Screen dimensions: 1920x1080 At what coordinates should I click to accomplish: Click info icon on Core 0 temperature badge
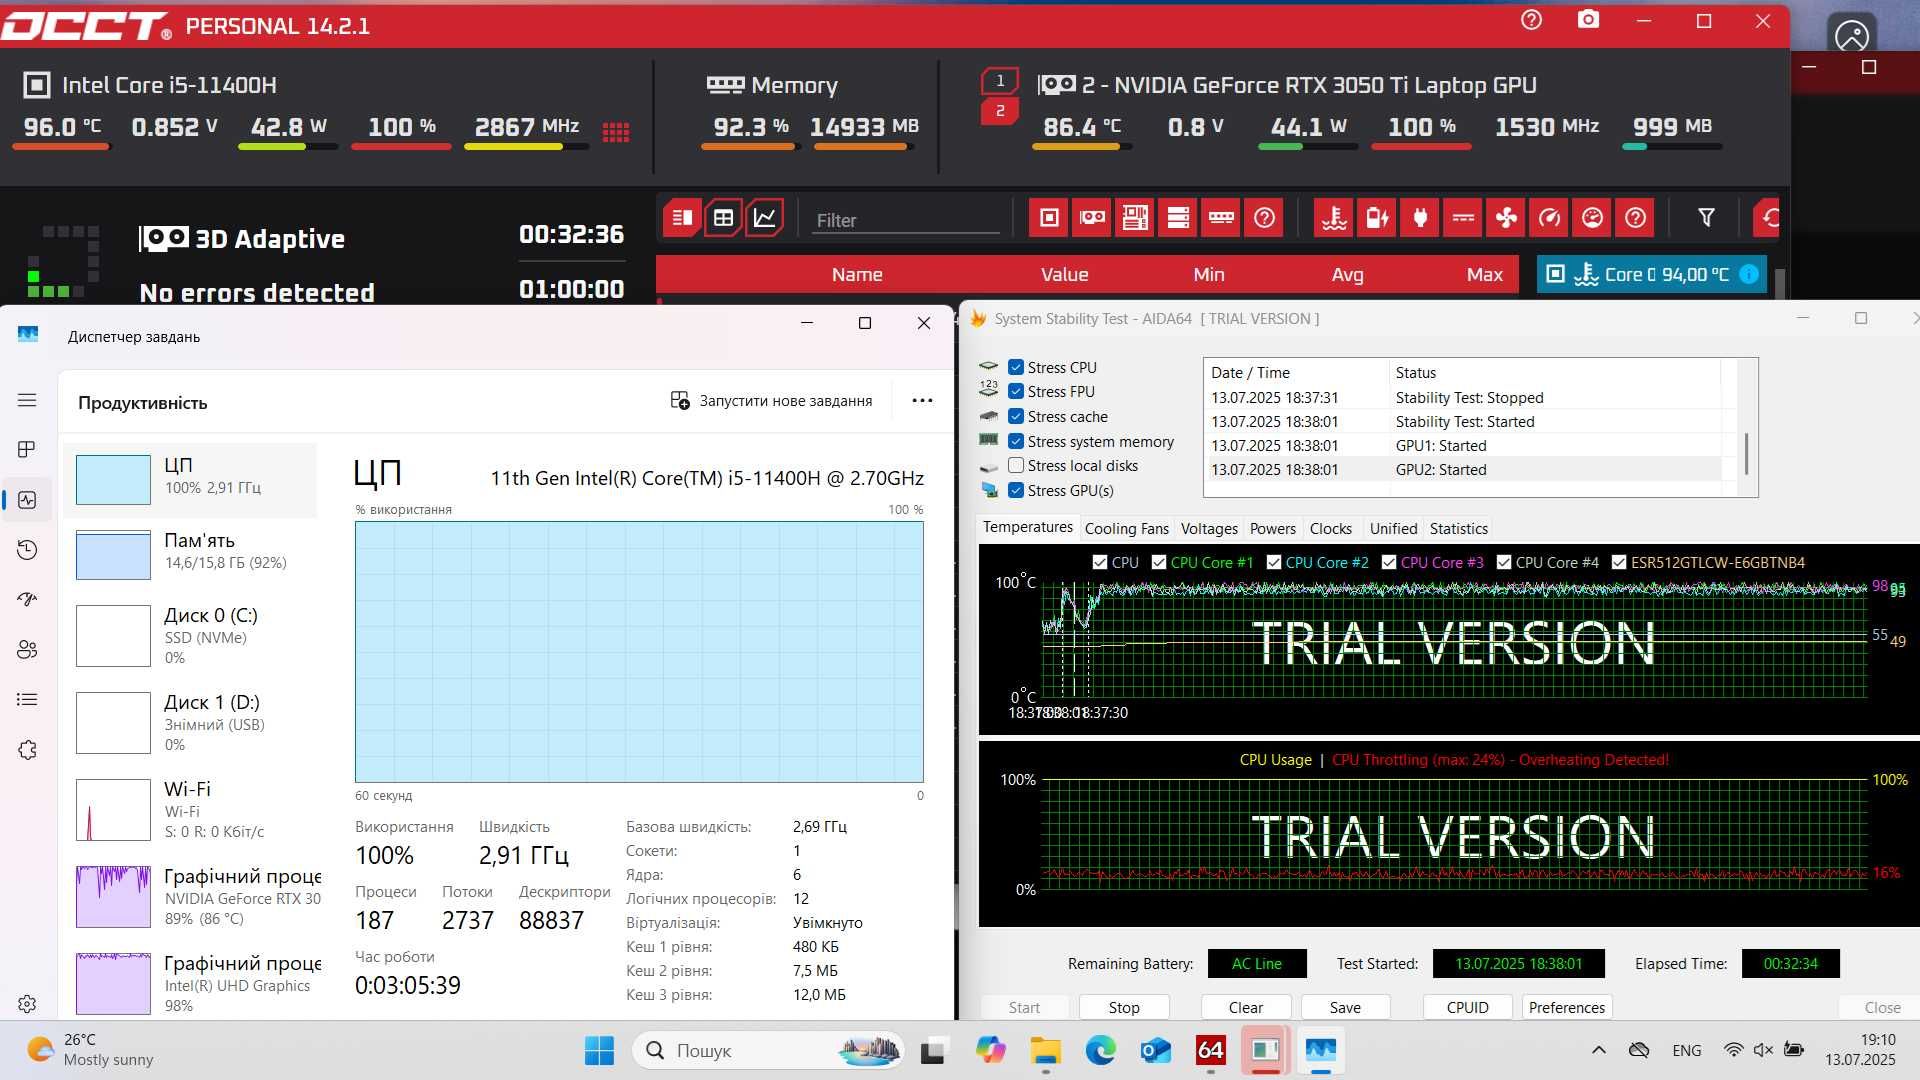[1748, 274]
